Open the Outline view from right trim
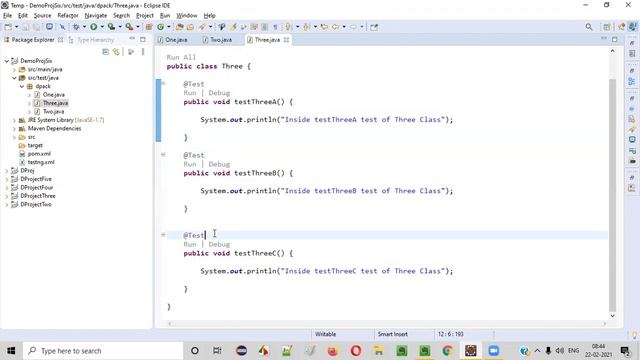Image resolution: width=640 pixels, height=360 pixels. [632, 82]
